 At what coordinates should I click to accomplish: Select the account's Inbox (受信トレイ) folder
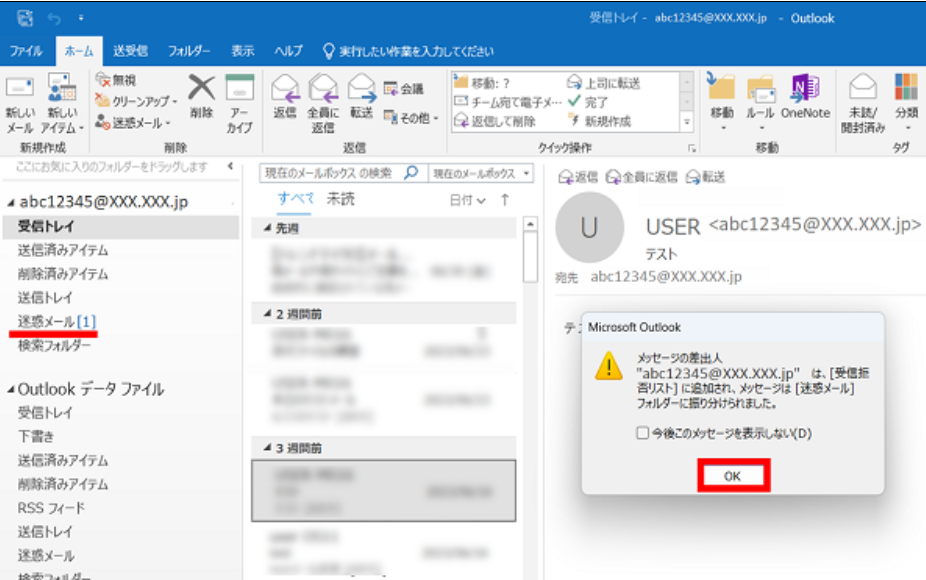121,226
